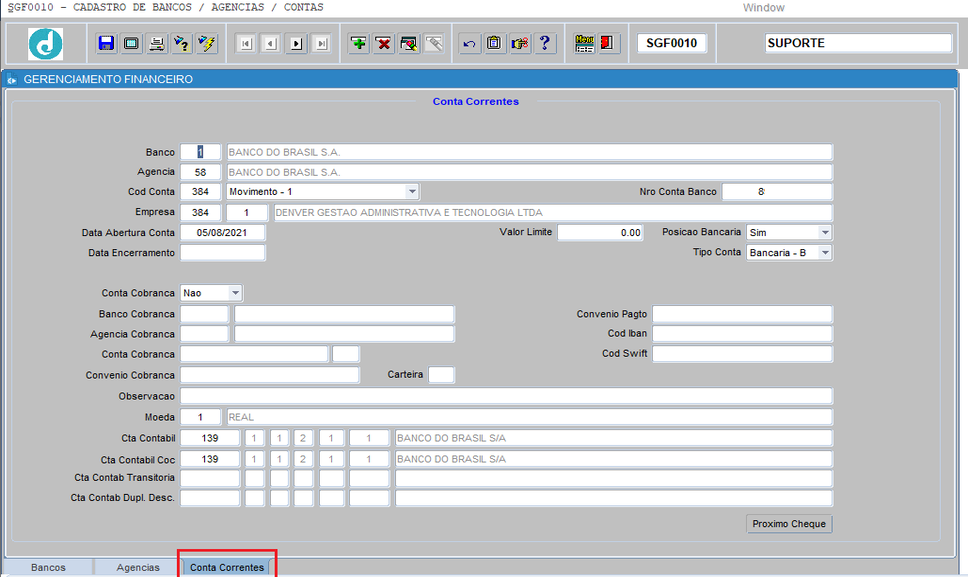
Task: Click the Clear Record eraser icon
Action: pyautogui.click(x=409, y=43)
